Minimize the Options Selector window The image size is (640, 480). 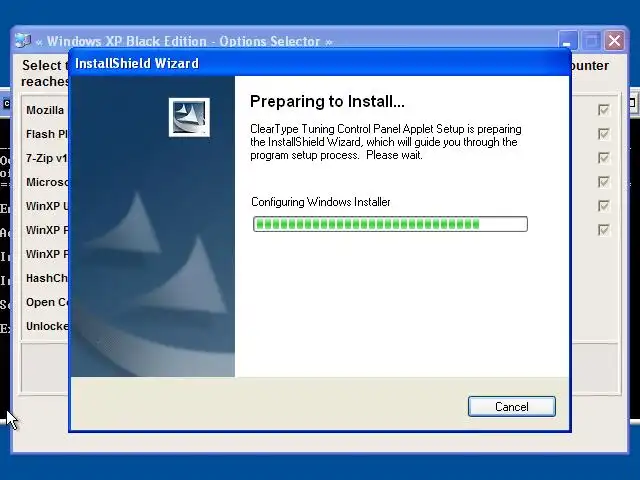pyautogui.click(x=567, y=41)
